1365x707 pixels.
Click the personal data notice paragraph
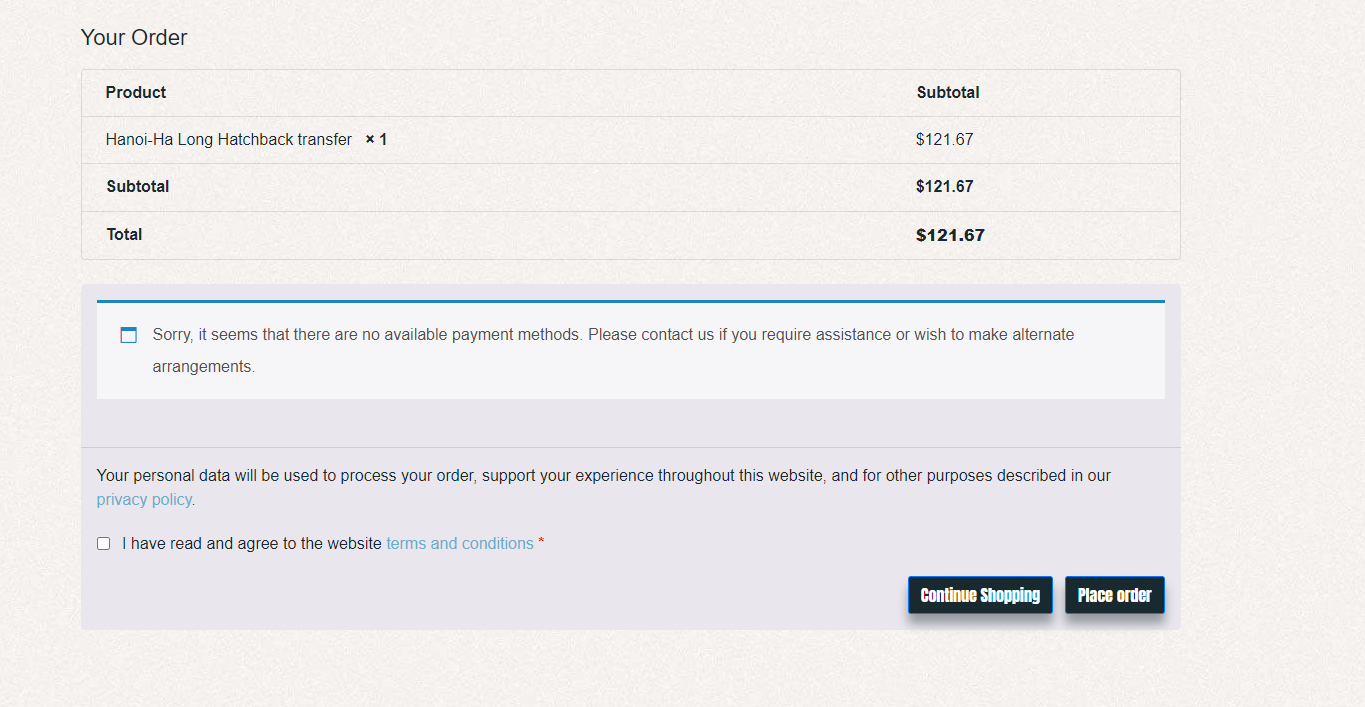click(x=604, y=487)
